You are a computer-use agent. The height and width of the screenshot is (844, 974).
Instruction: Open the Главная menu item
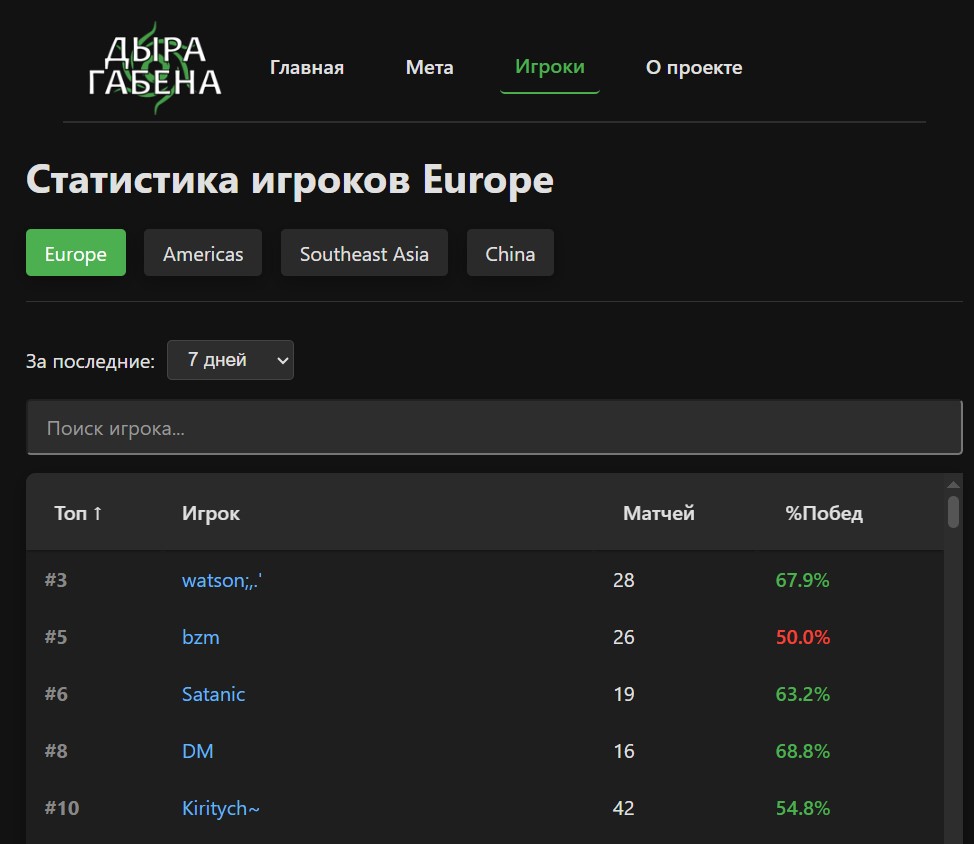tap(307, 67)
